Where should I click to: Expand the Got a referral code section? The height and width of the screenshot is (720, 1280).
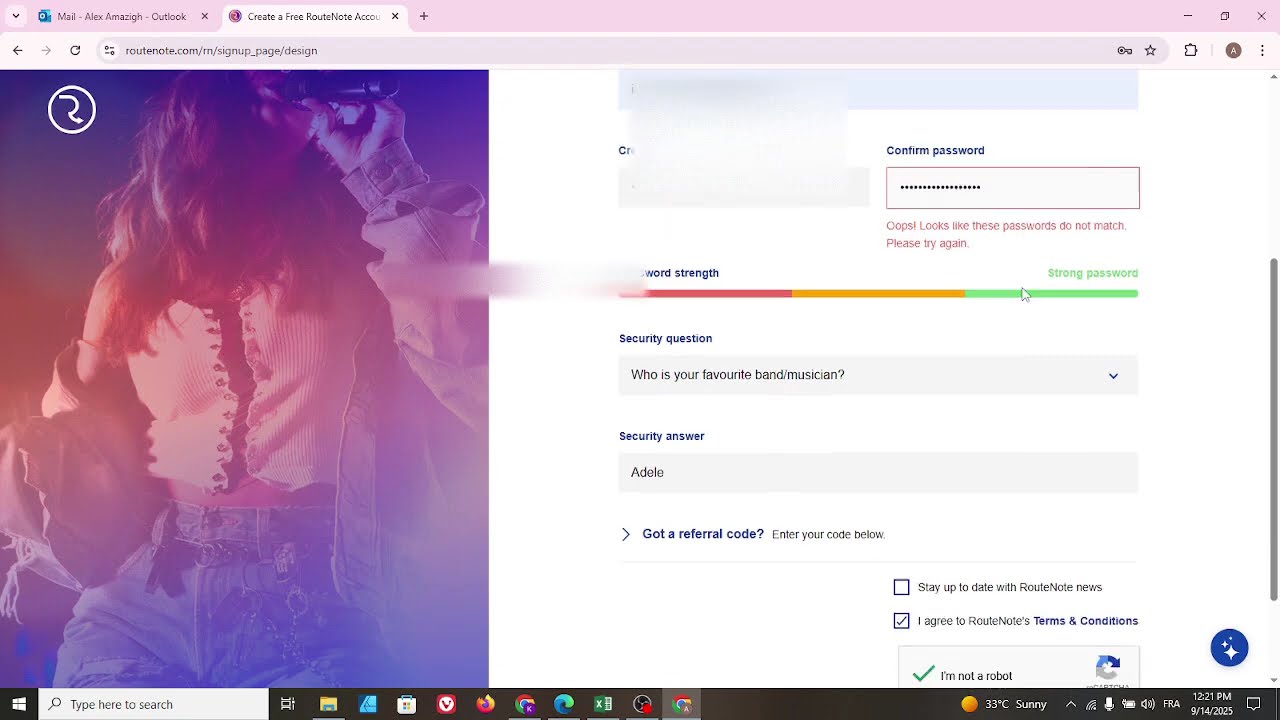[x=626, y=534]
